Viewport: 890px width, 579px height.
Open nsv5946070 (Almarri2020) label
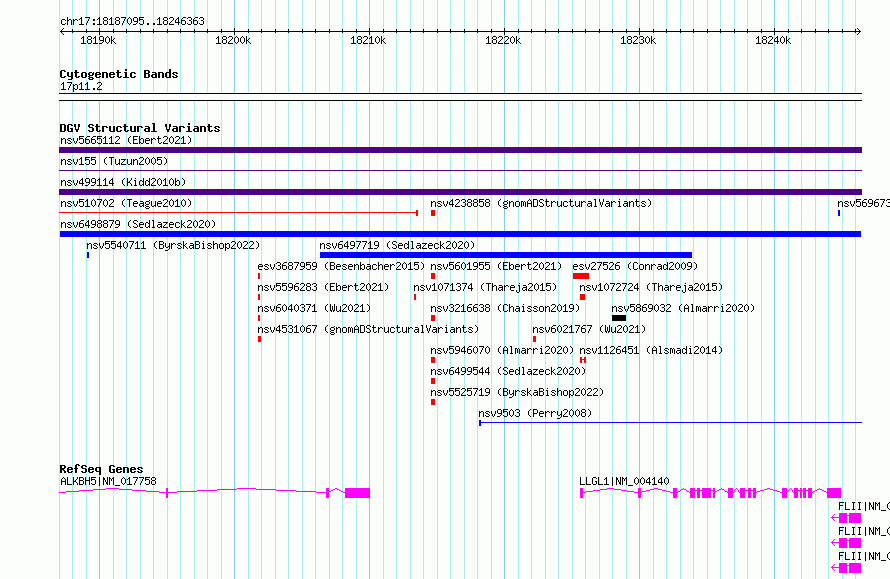[502, 350]
